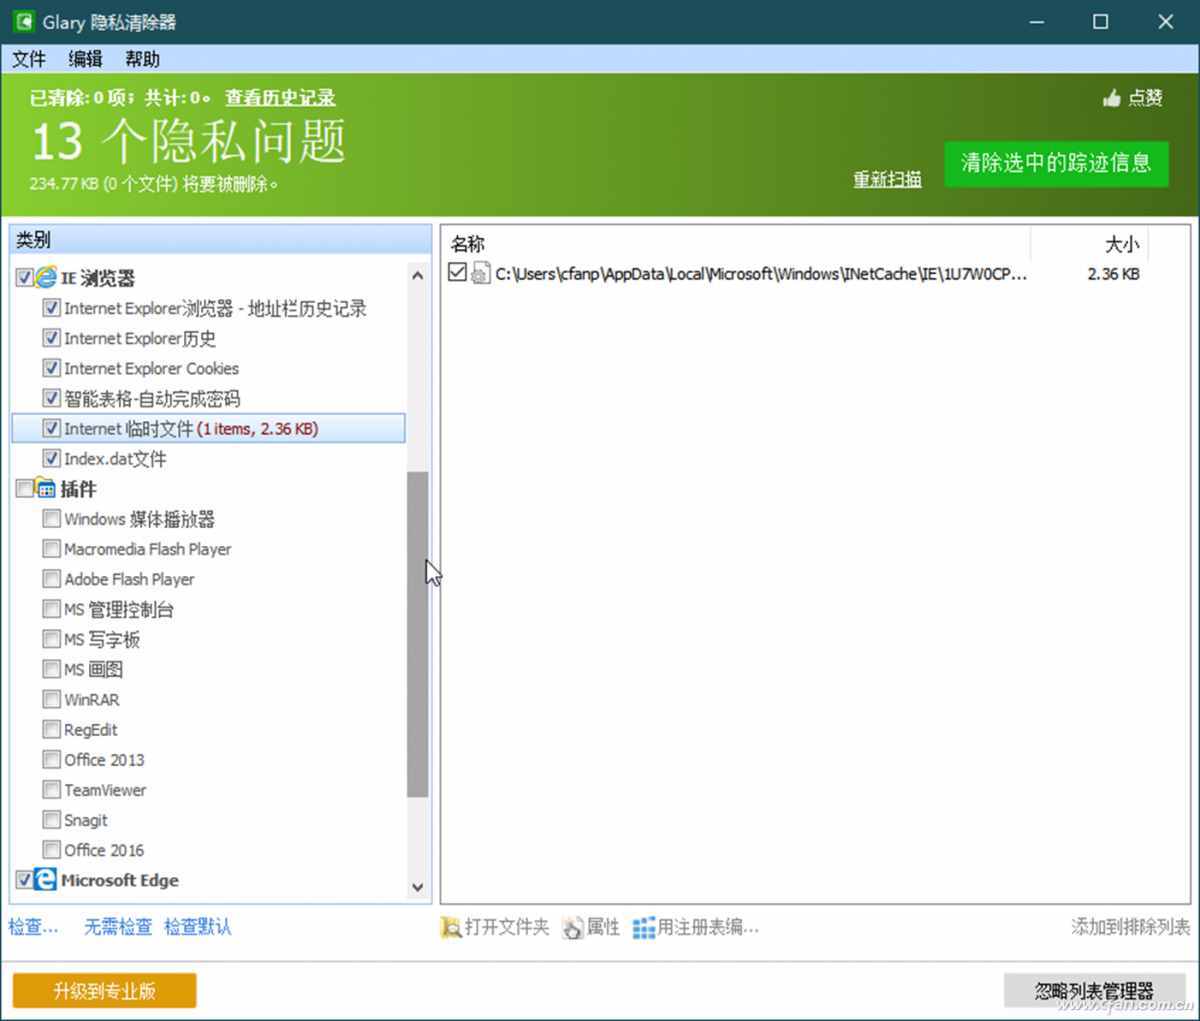Click the 2.36 KB size cell
This screenshot has height=1021, width=1200.
tap(1114, 273)
